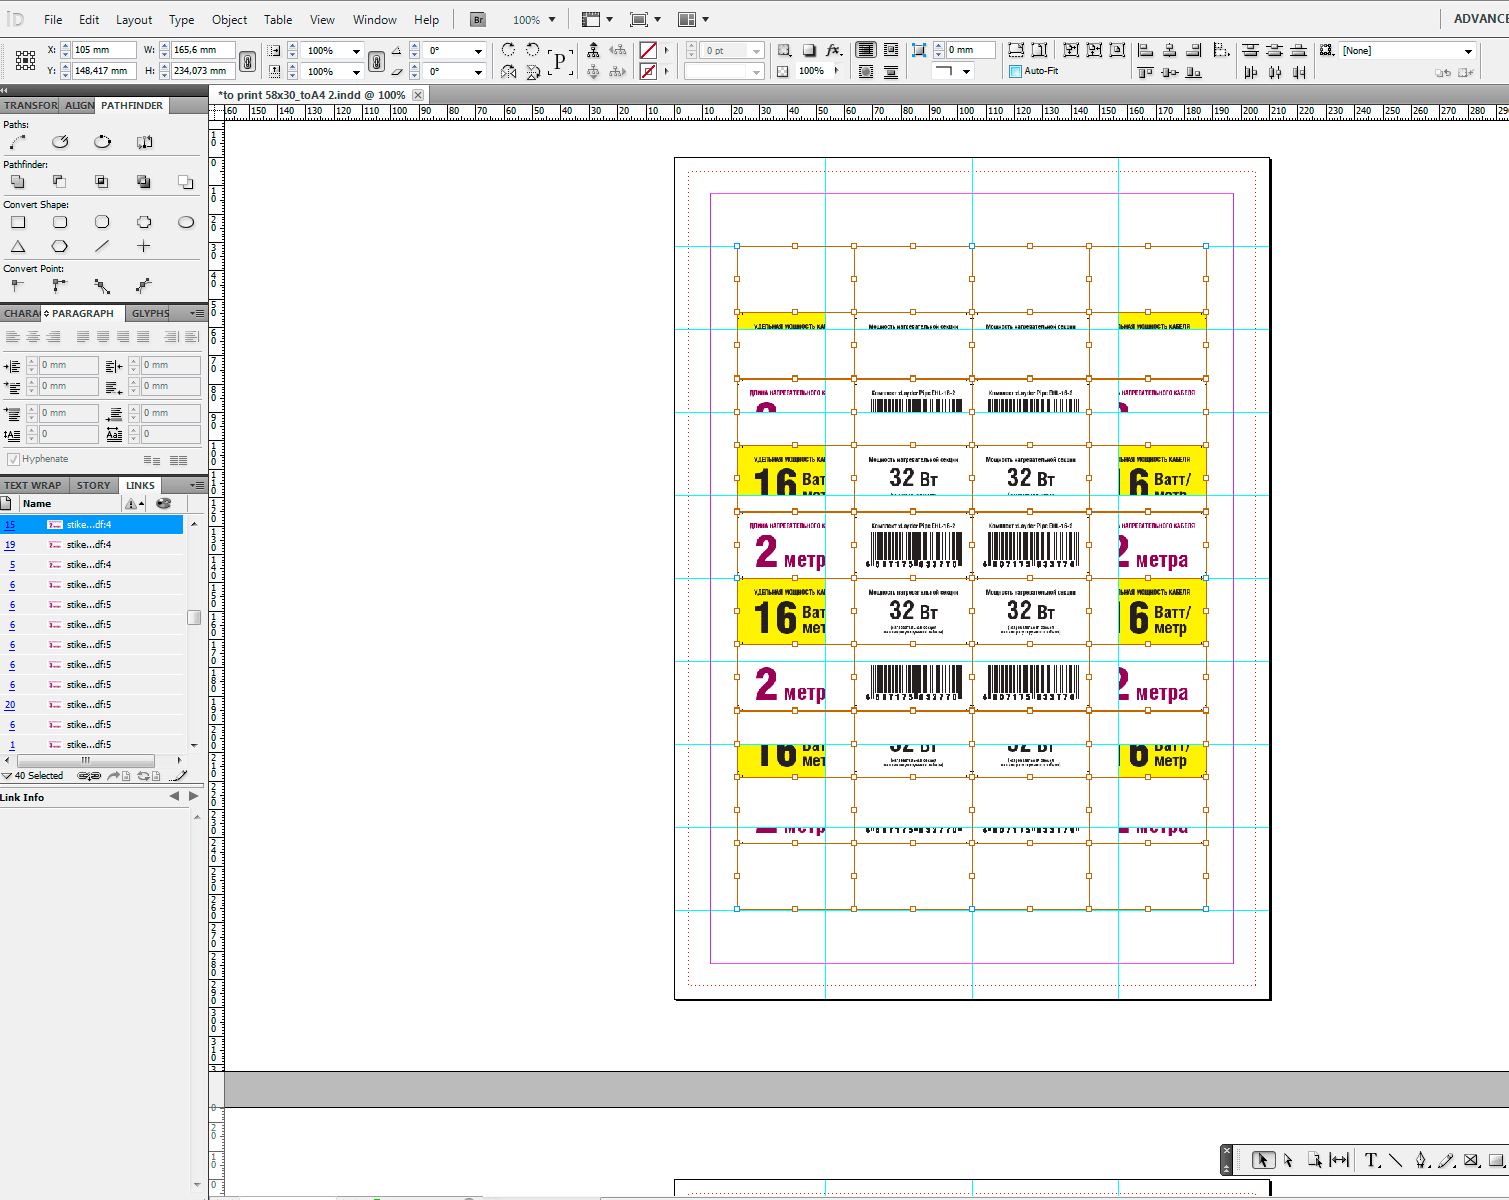Open the scale Y percentage dropdown

pos(356,72)
